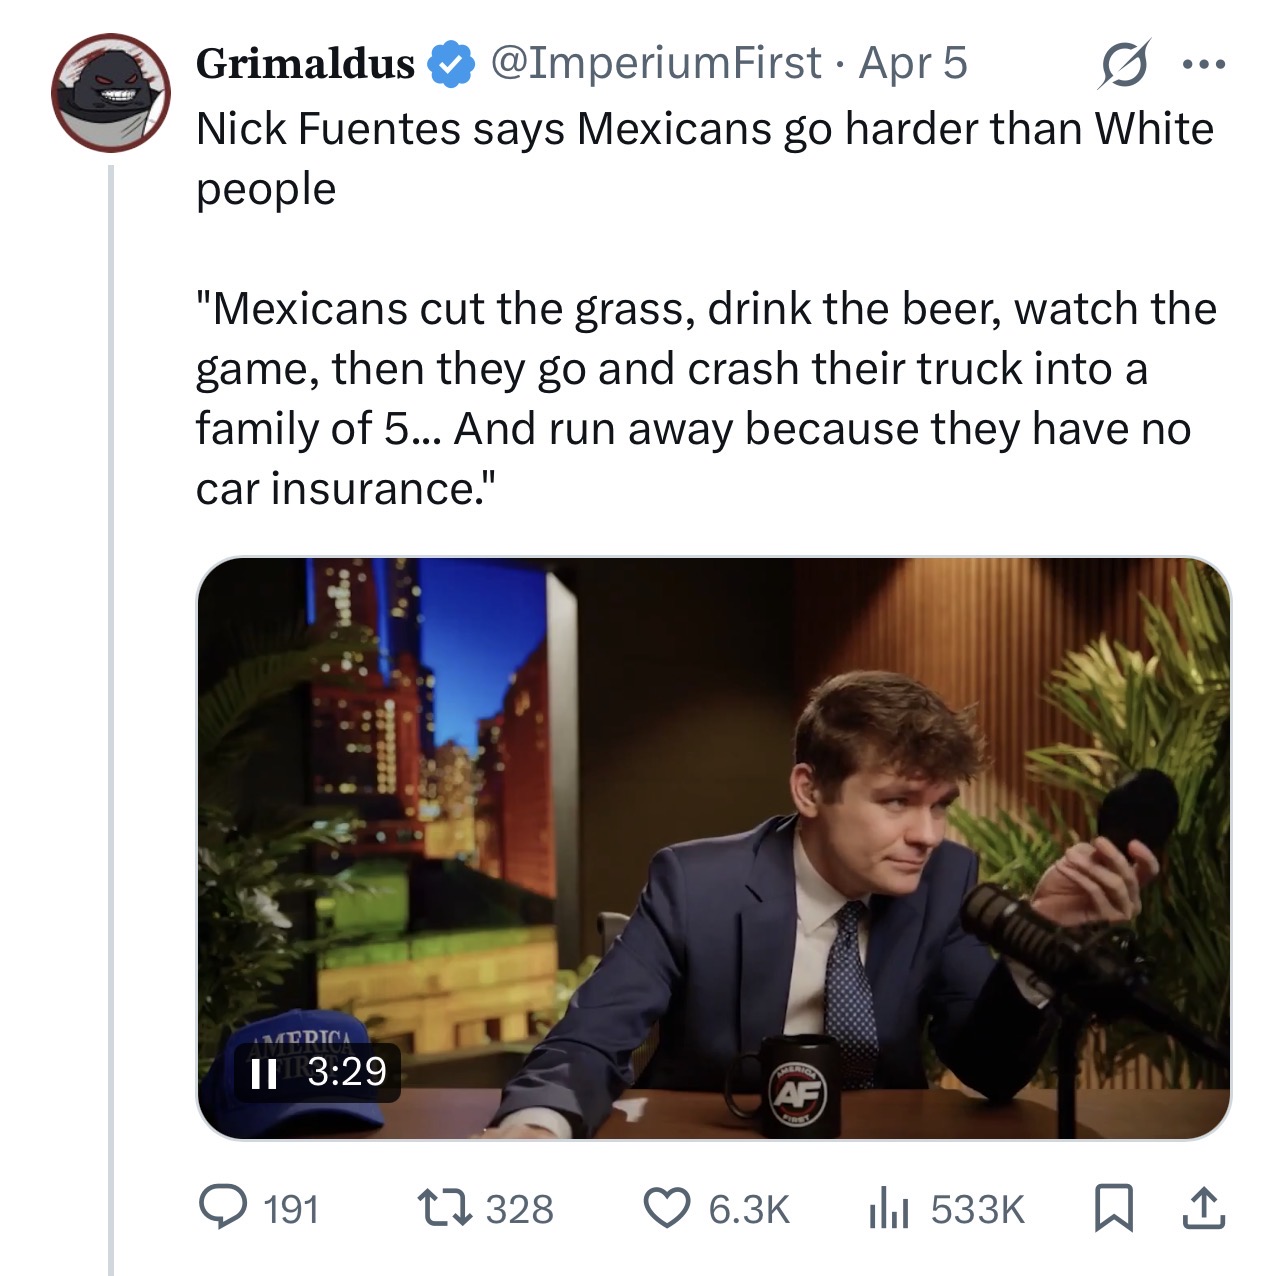The height and width of the screenshot is (1276, 1261).
Task: Open Grimaldus display name link
Action: coord(305,64)
